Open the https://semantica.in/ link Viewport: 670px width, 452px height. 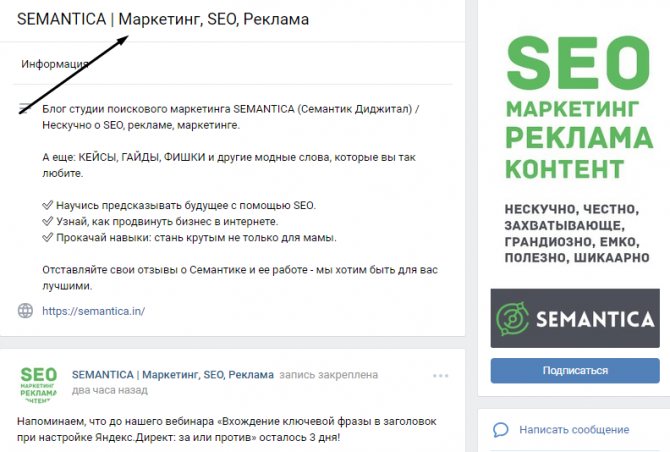coord(94,311)
